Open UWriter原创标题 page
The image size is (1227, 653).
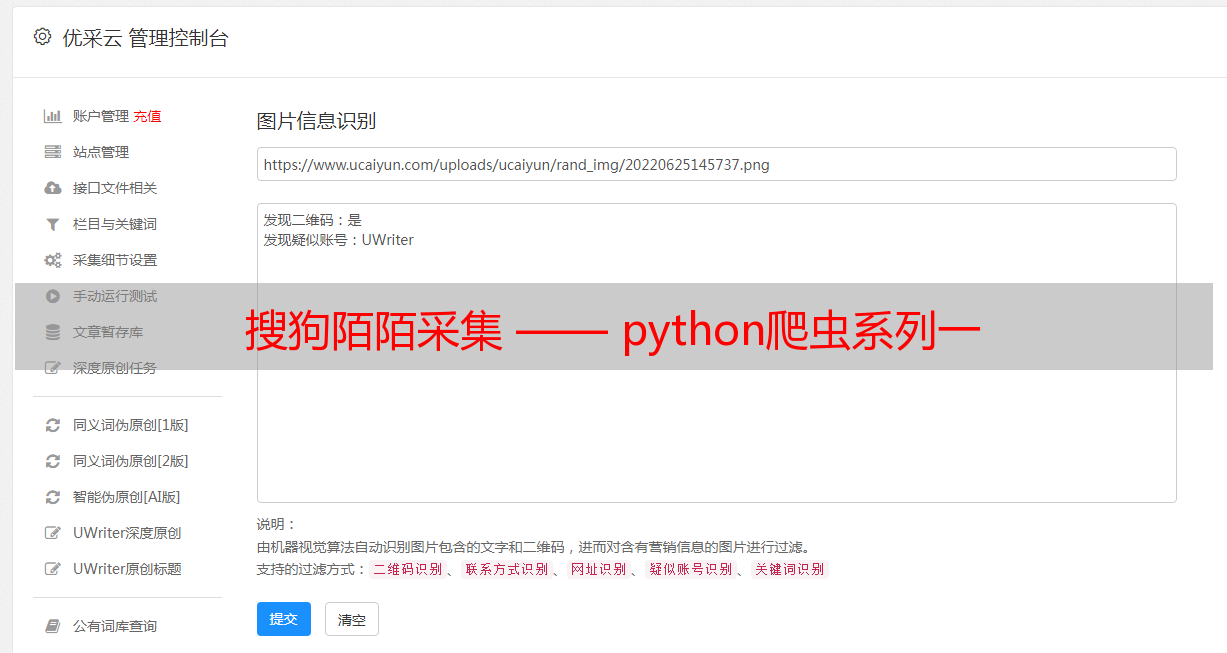(x=127, y=569)
